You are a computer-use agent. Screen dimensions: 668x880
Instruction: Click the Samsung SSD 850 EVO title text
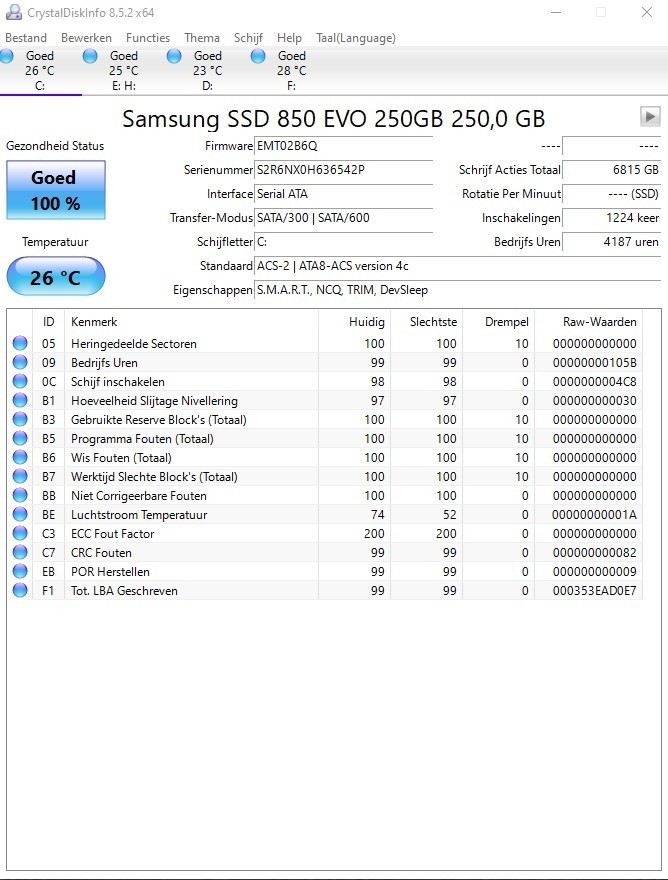click(x=333, y=118)
